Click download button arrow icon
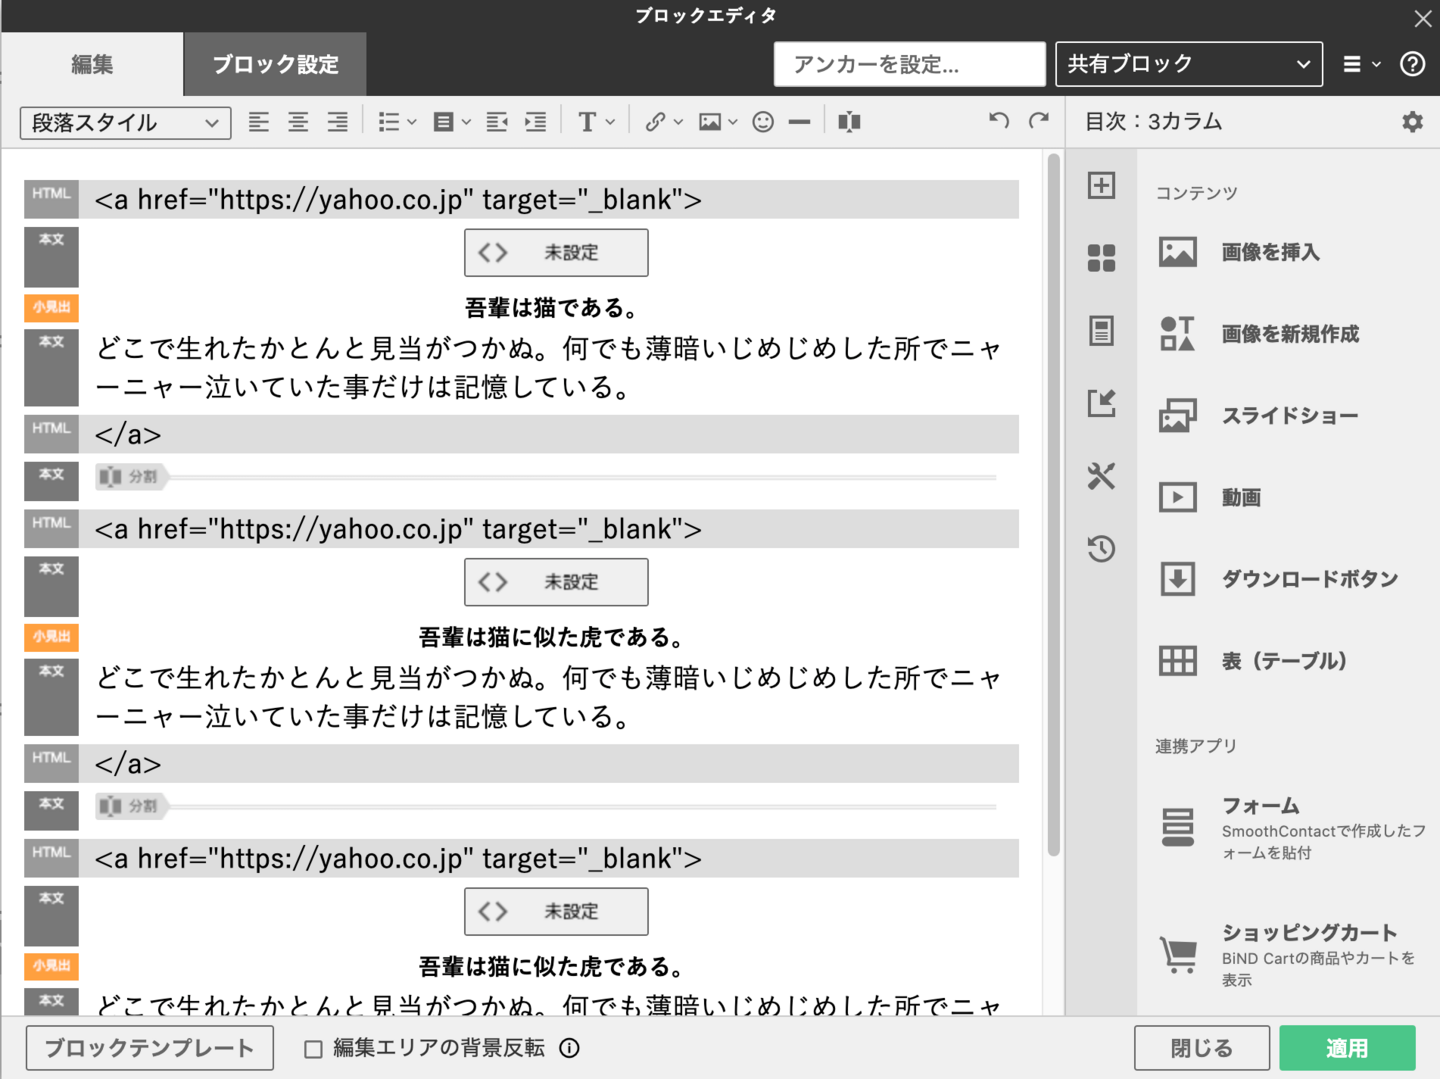 (1177, 579)
